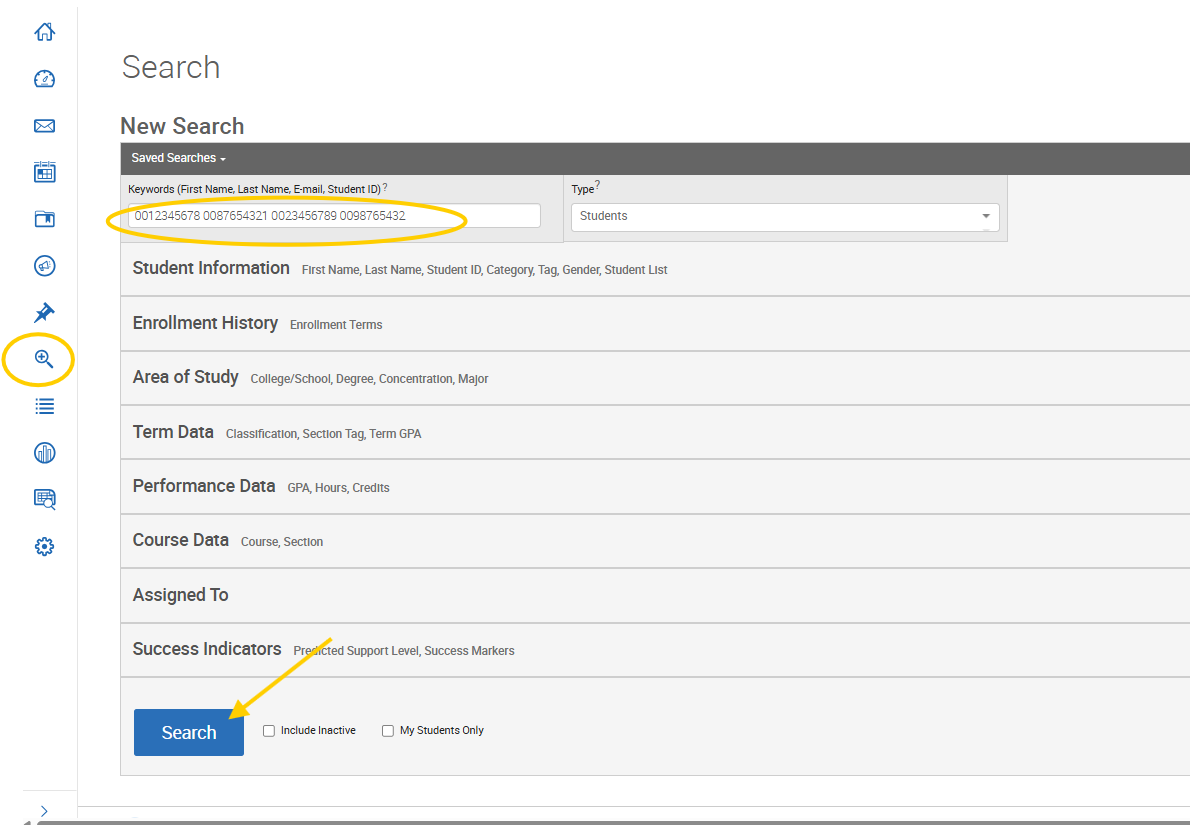Expand the Performance Data section
Image resolution: width=1190 pixels, height=825 pixels.
tap(204, 486)
